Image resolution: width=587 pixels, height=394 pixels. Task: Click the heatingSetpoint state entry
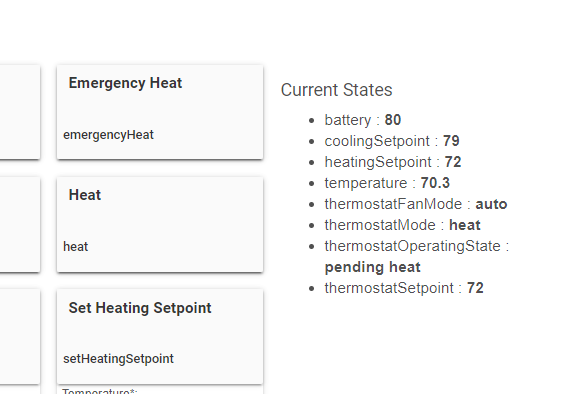(x=393, y=162)
